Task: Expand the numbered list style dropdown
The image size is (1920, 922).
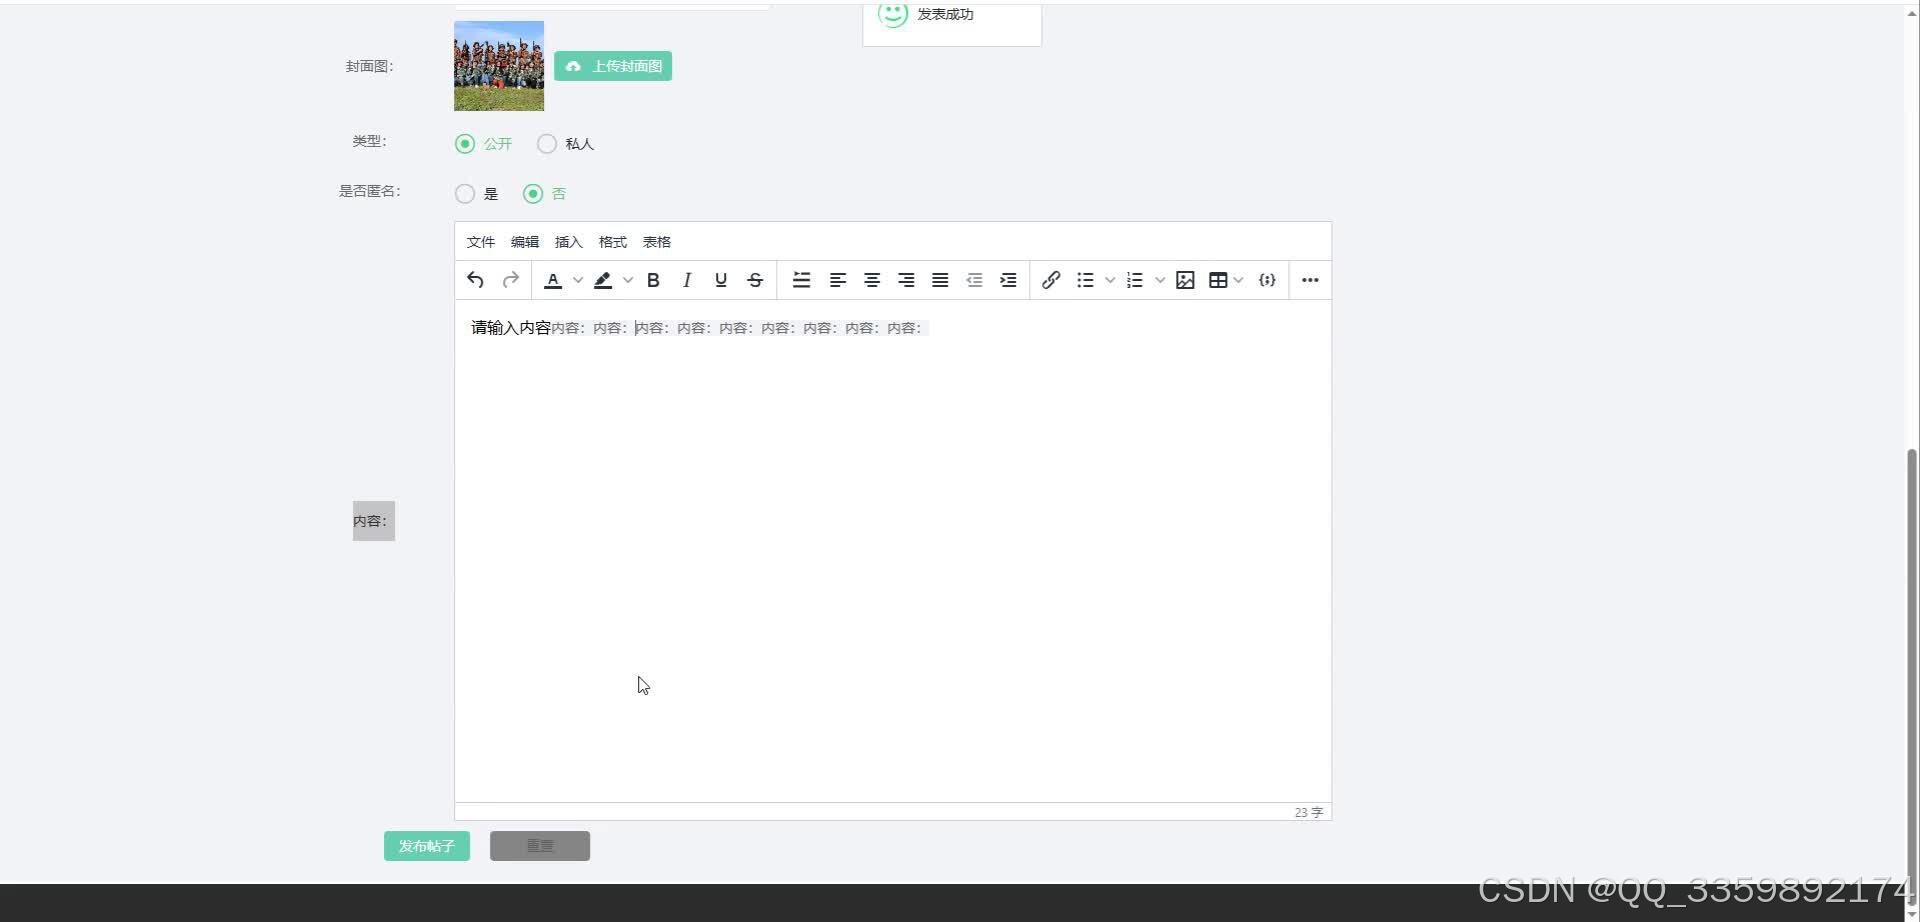Action: point(1160,280)
